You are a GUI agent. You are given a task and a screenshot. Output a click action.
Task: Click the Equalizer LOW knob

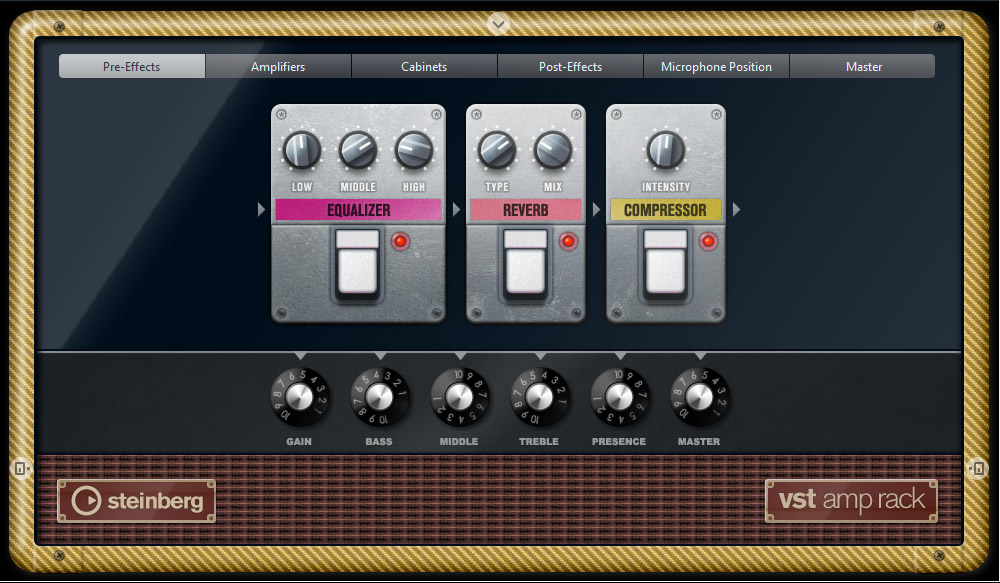tap(302, 150)
